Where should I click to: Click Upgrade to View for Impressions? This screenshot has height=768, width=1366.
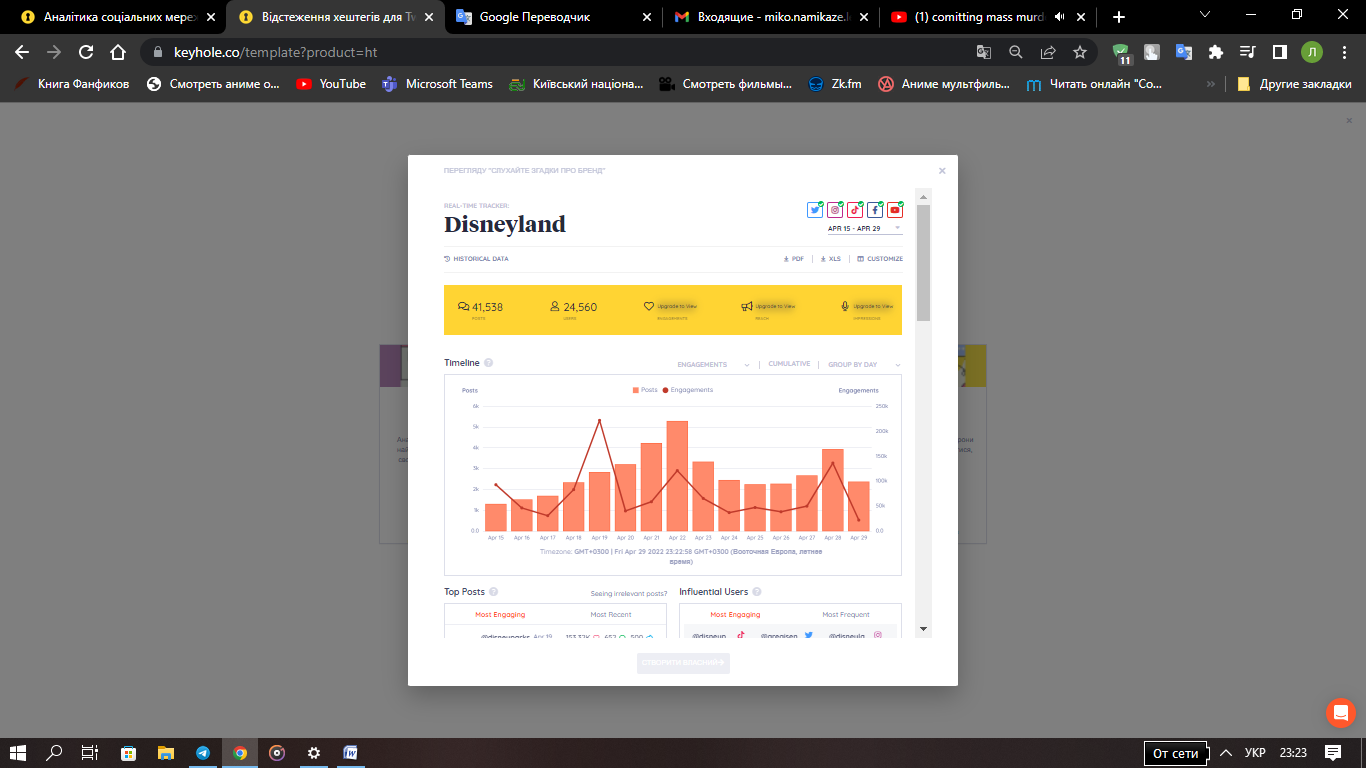873,306
